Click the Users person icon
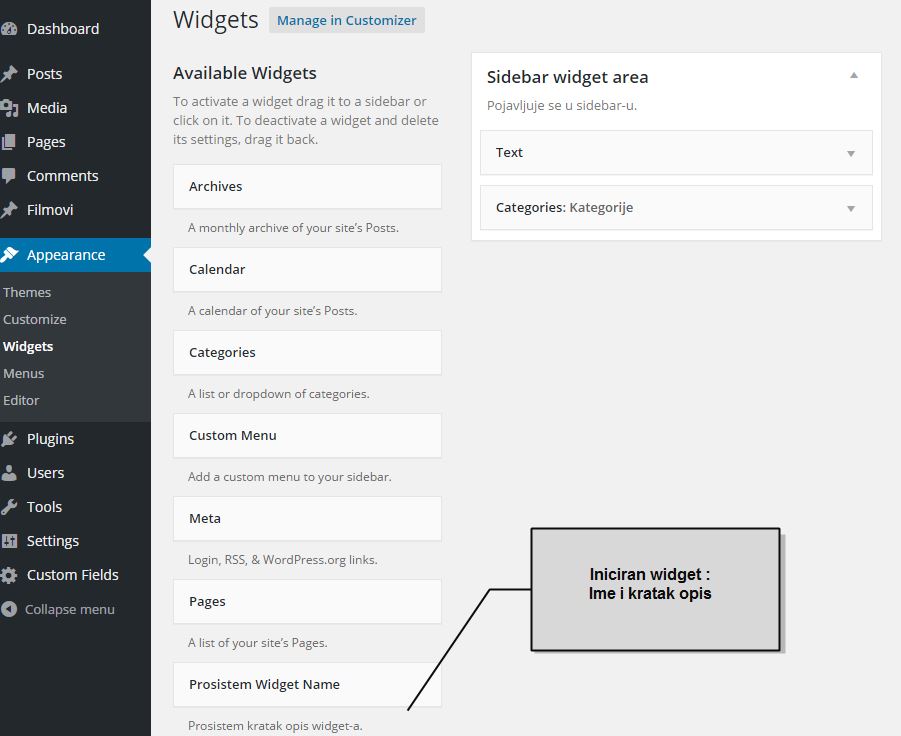 [x=9, y=473]
